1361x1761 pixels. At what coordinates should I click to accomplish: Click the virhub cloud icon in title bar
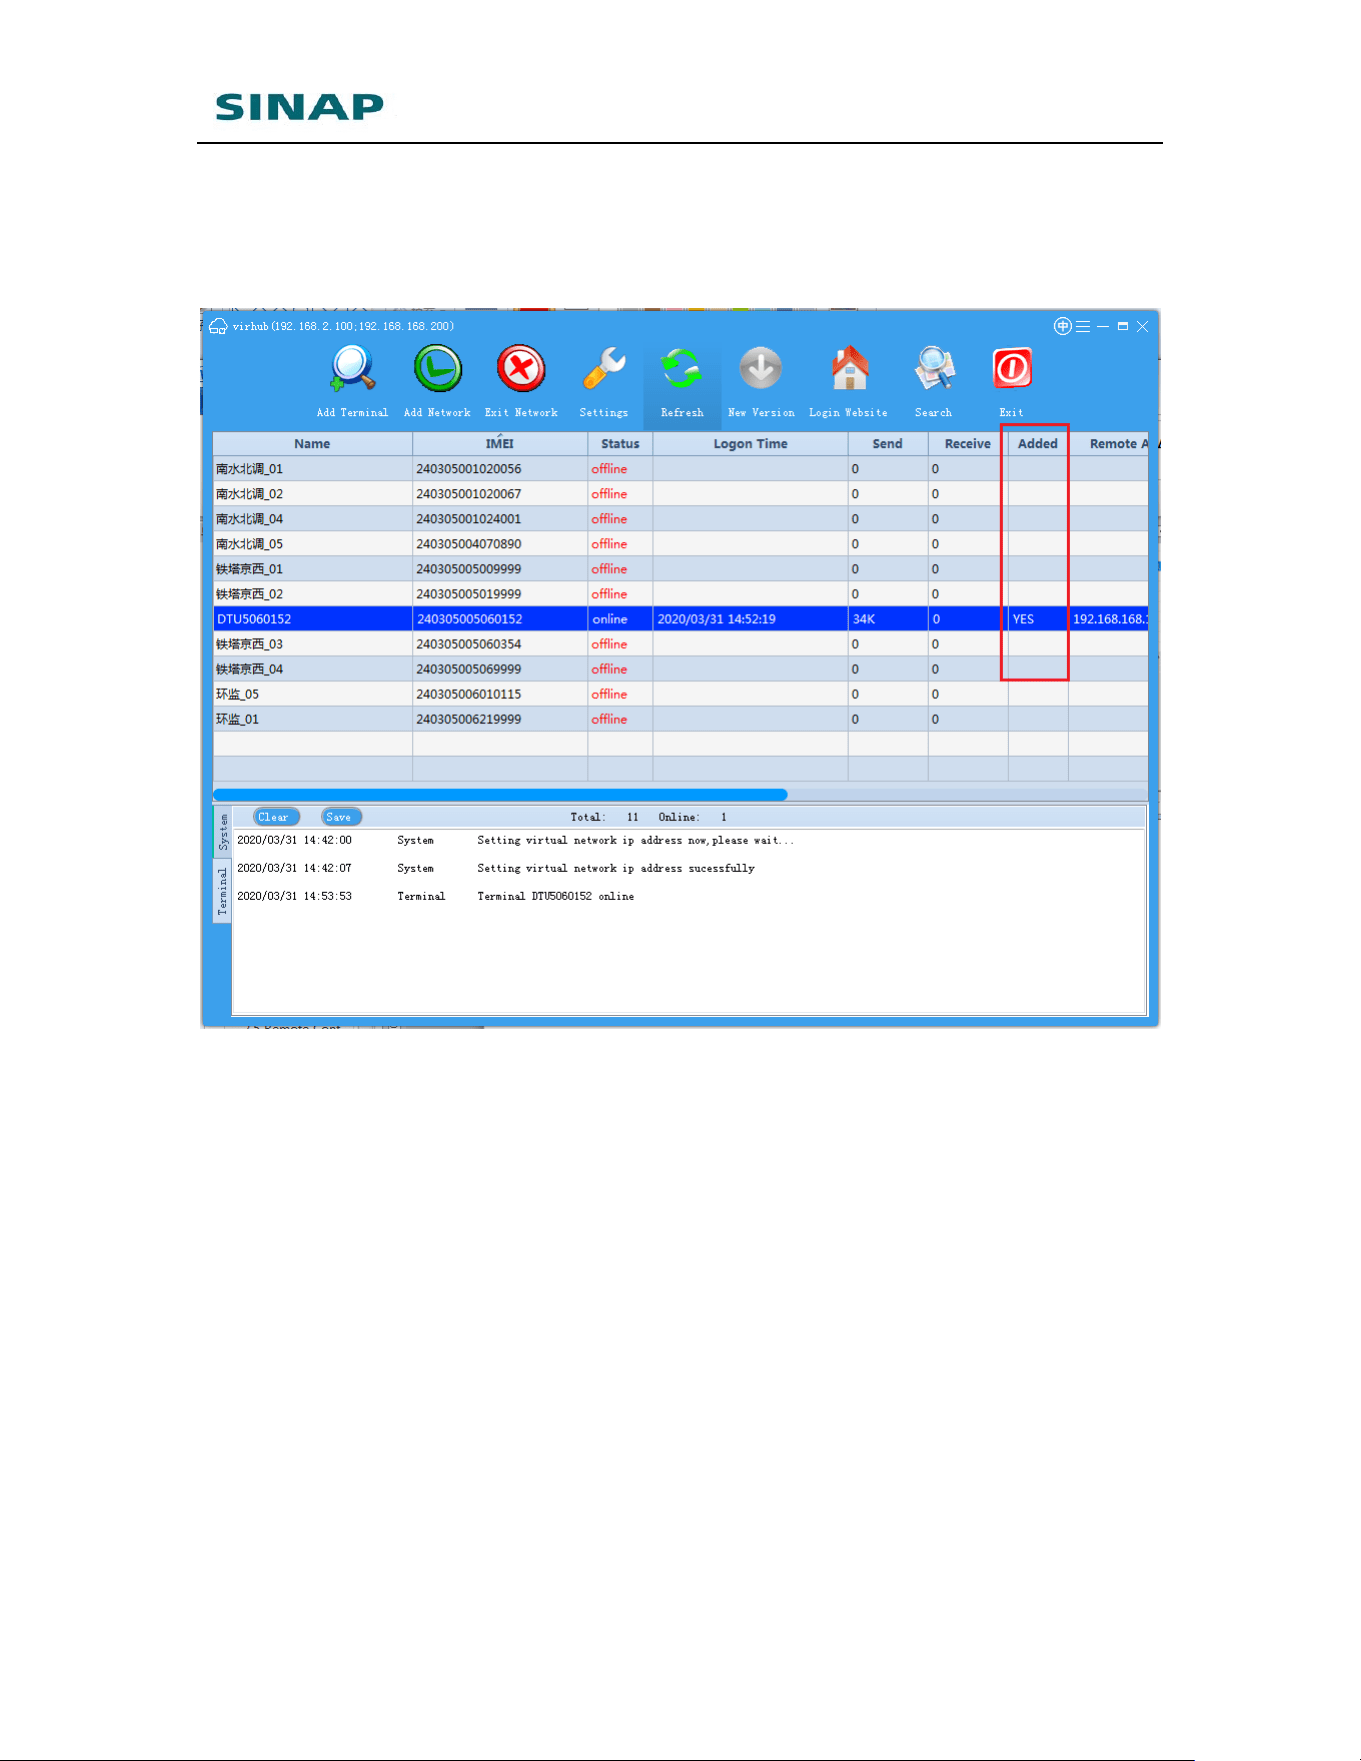click(218, 326)
